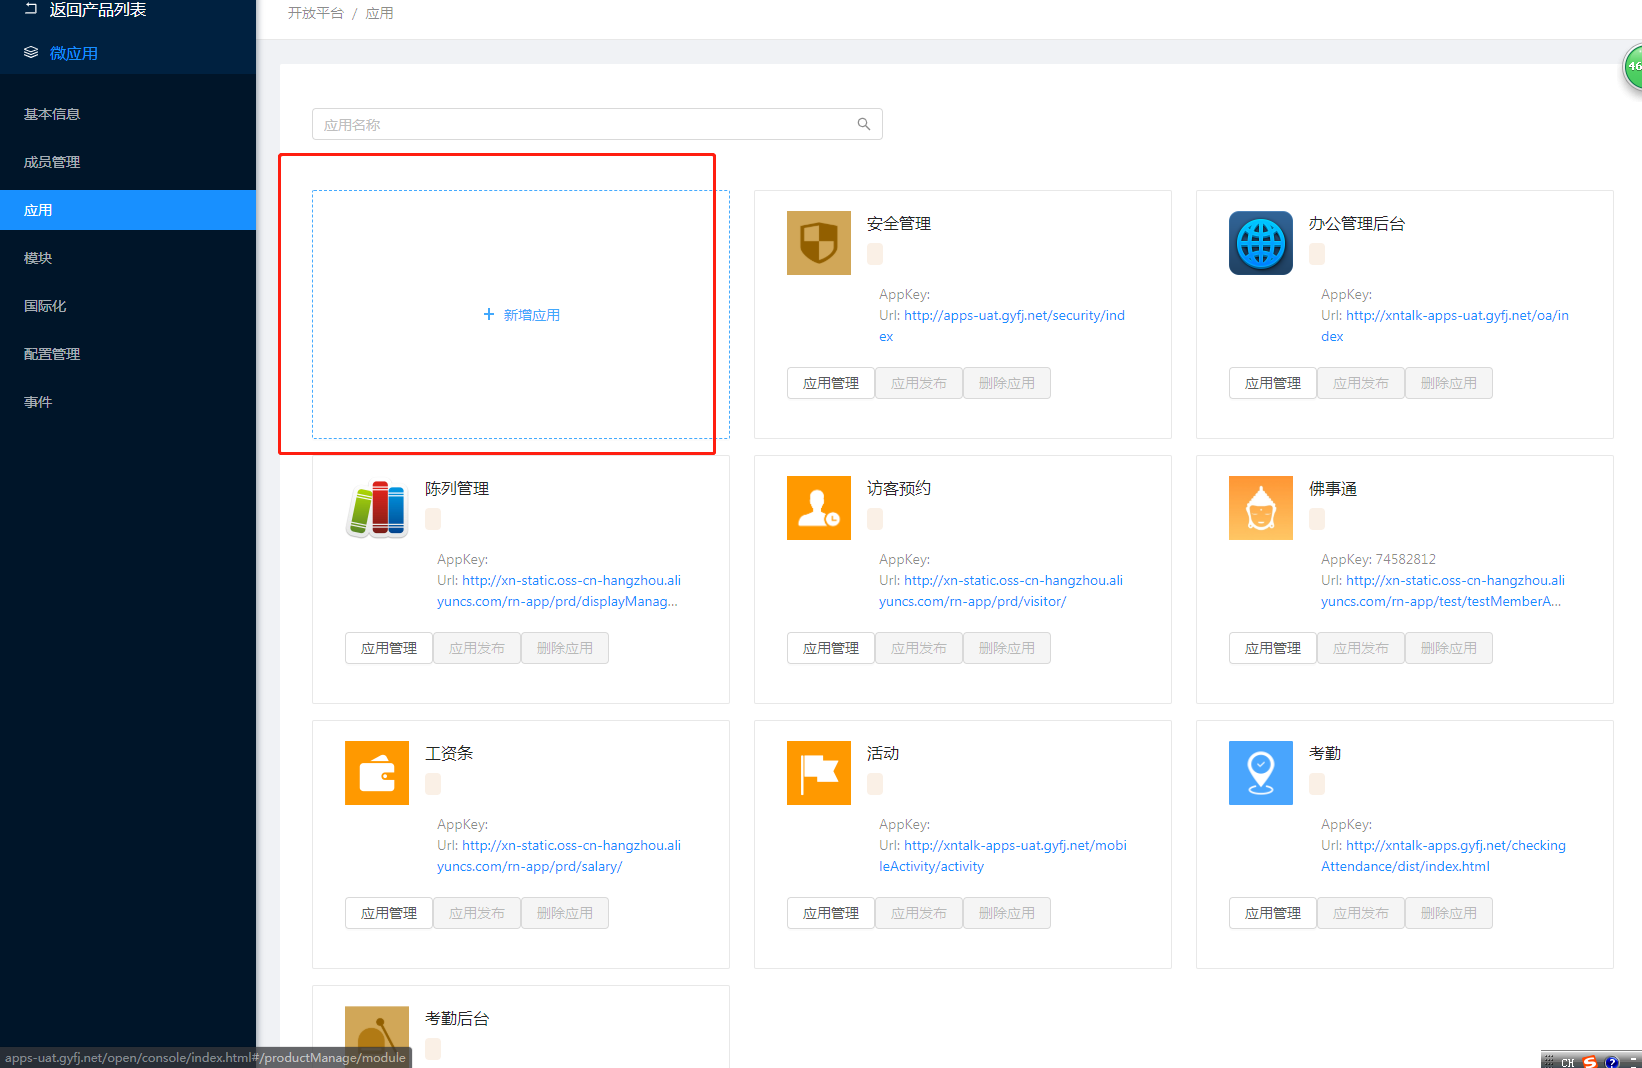Click 应用管理 for 安全管理

831,383
